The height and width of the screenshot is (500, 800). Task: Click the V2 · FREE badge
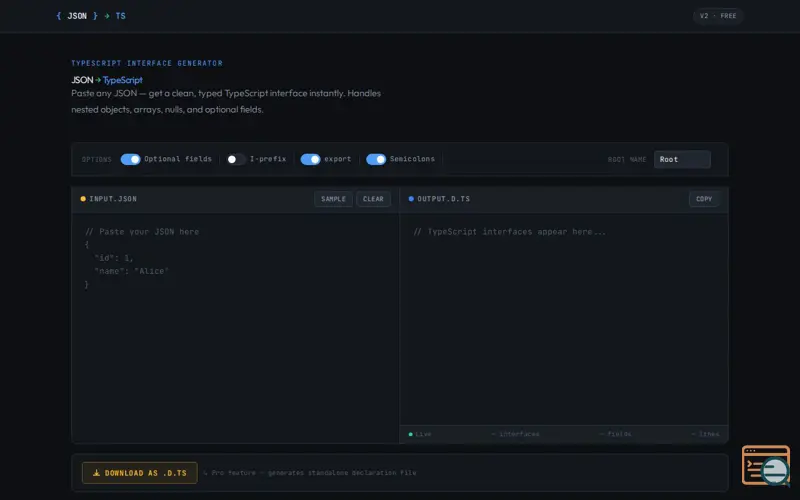(x=718, y=16)
